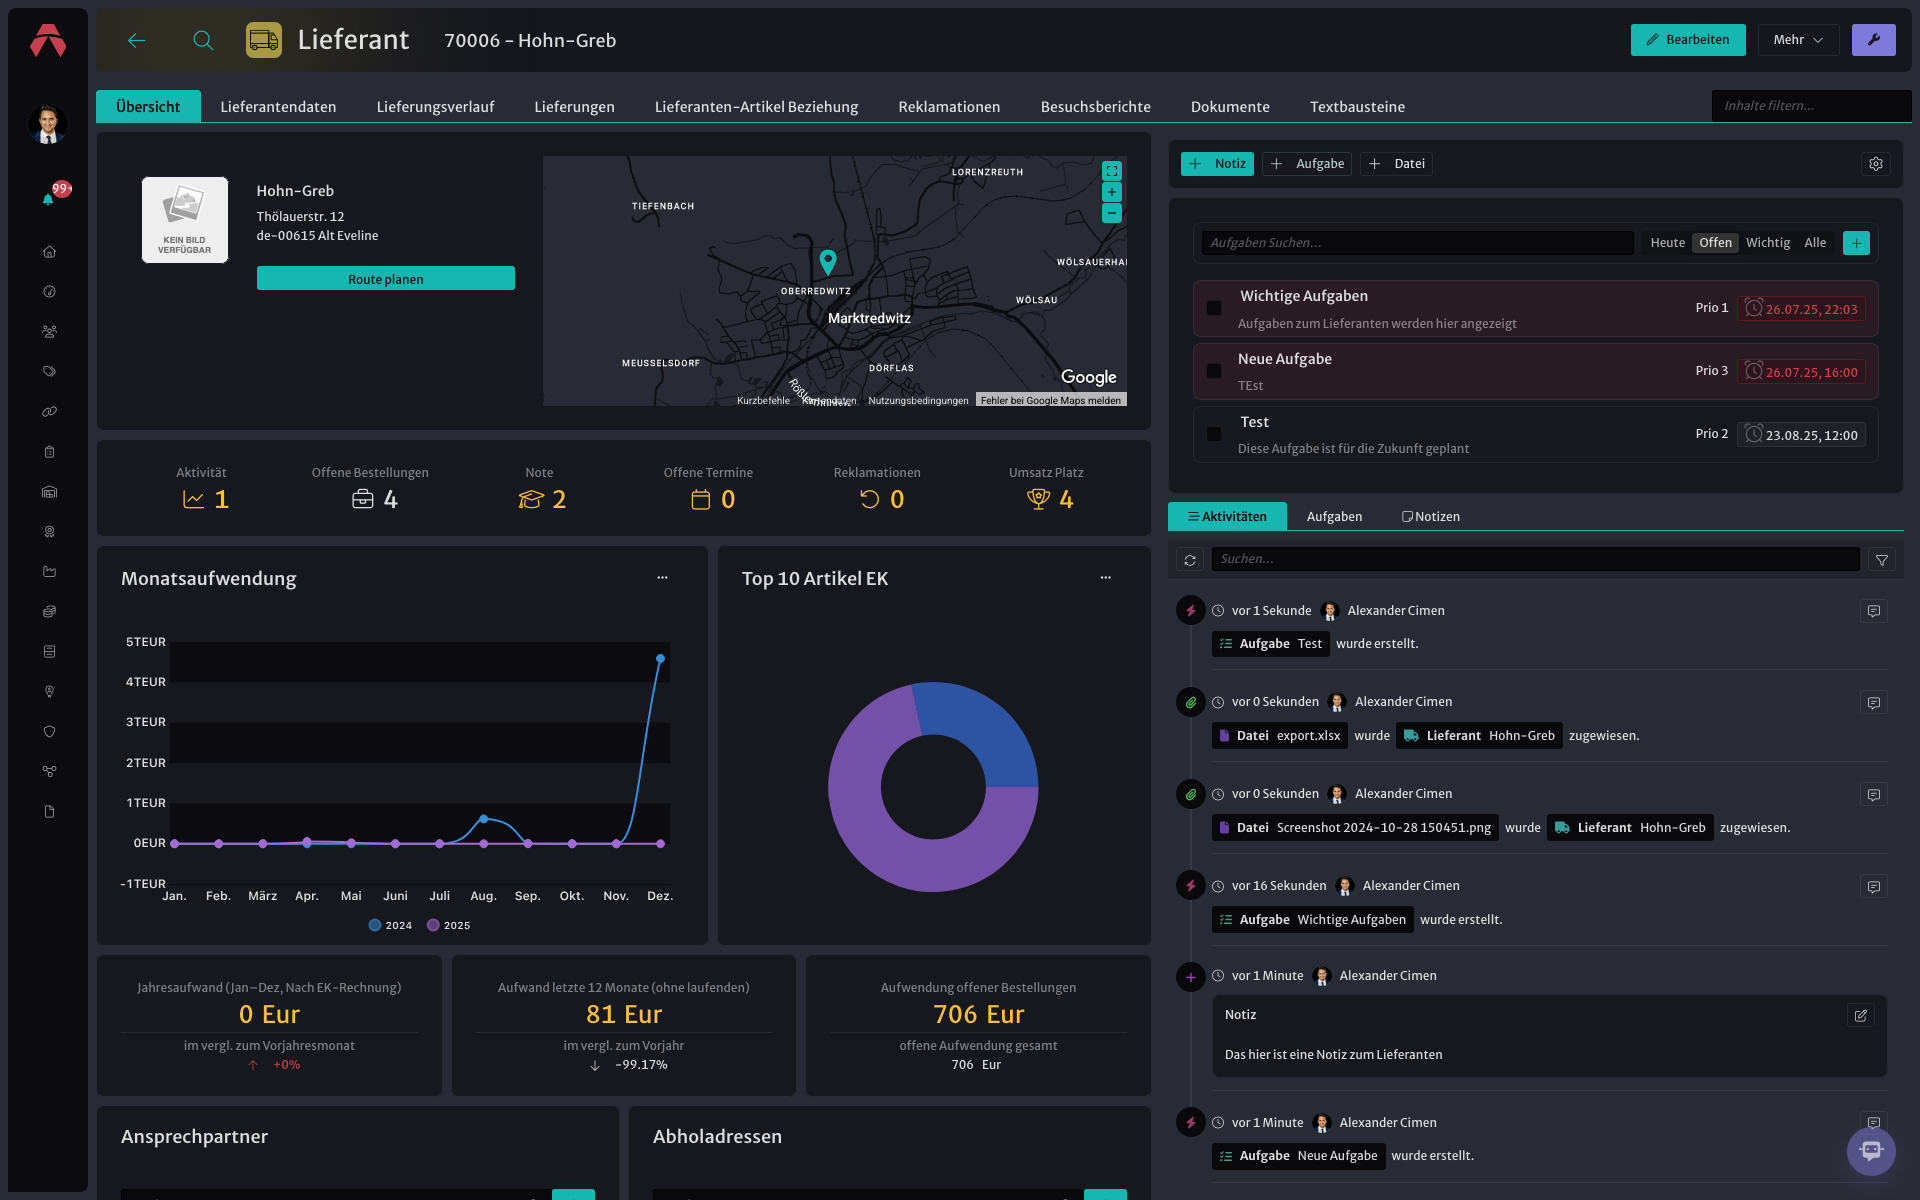The image size is (1920, 1200).
Task: Open the wrench settings button
Action: (1873, 40)
